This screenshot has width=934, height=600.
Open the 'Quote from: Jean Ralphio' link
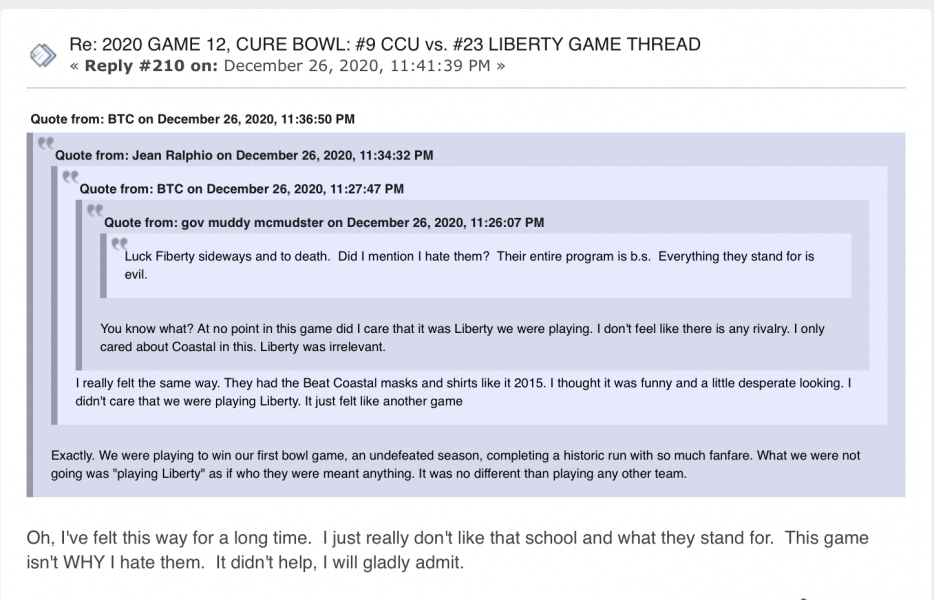tap(244, 155)
